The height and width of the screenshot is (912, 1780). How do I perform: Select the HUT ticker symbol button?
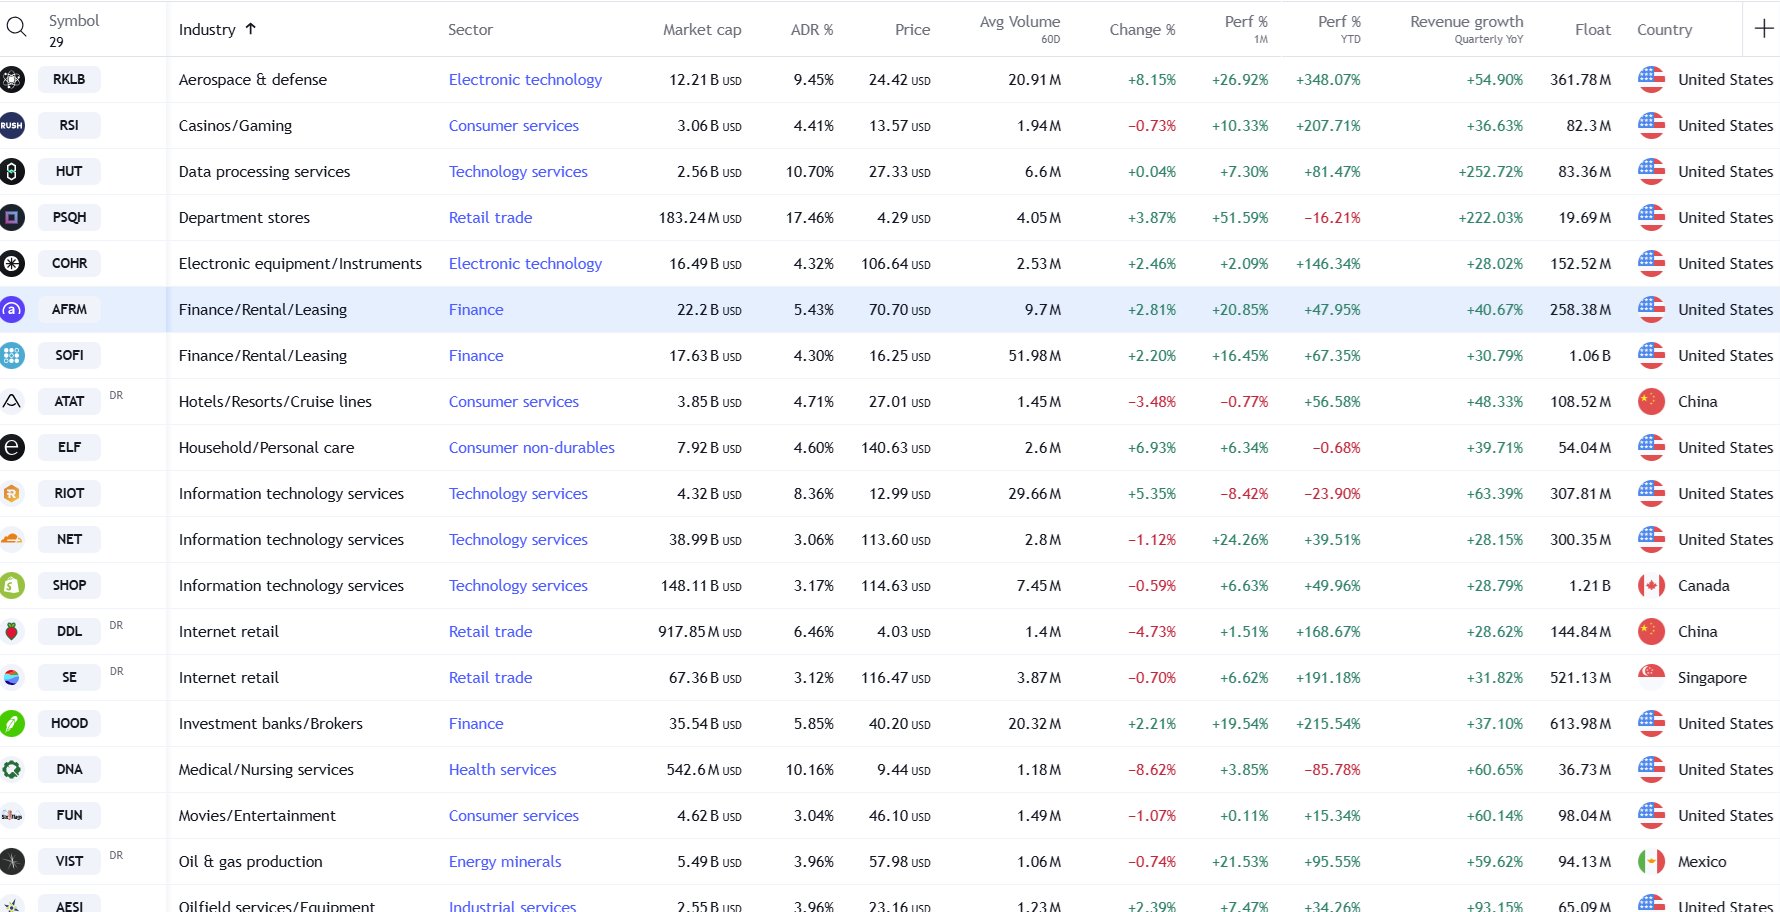point(69,171)
